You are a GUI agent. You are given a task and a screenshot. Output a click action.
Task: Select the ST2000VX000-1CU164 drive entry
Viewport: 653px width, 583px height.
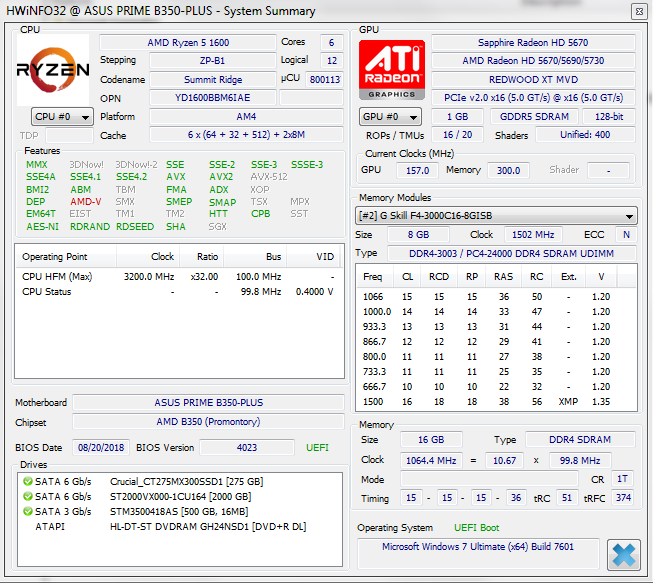(x=180, y=496)
